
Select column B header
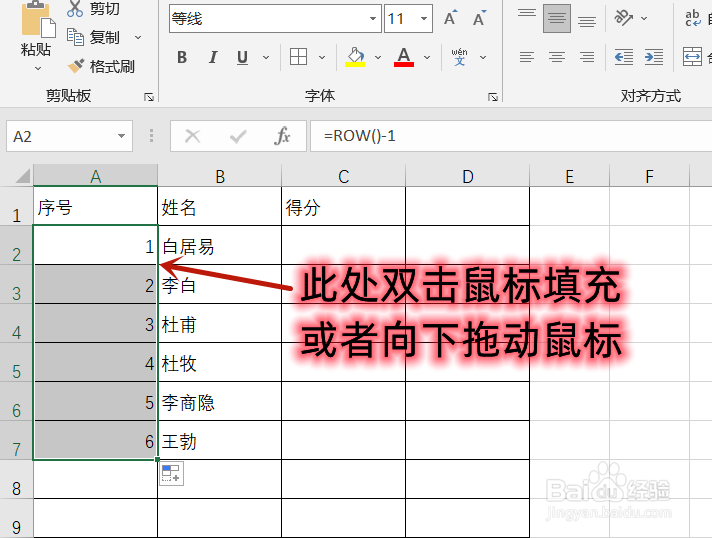(x=220, y=176)
